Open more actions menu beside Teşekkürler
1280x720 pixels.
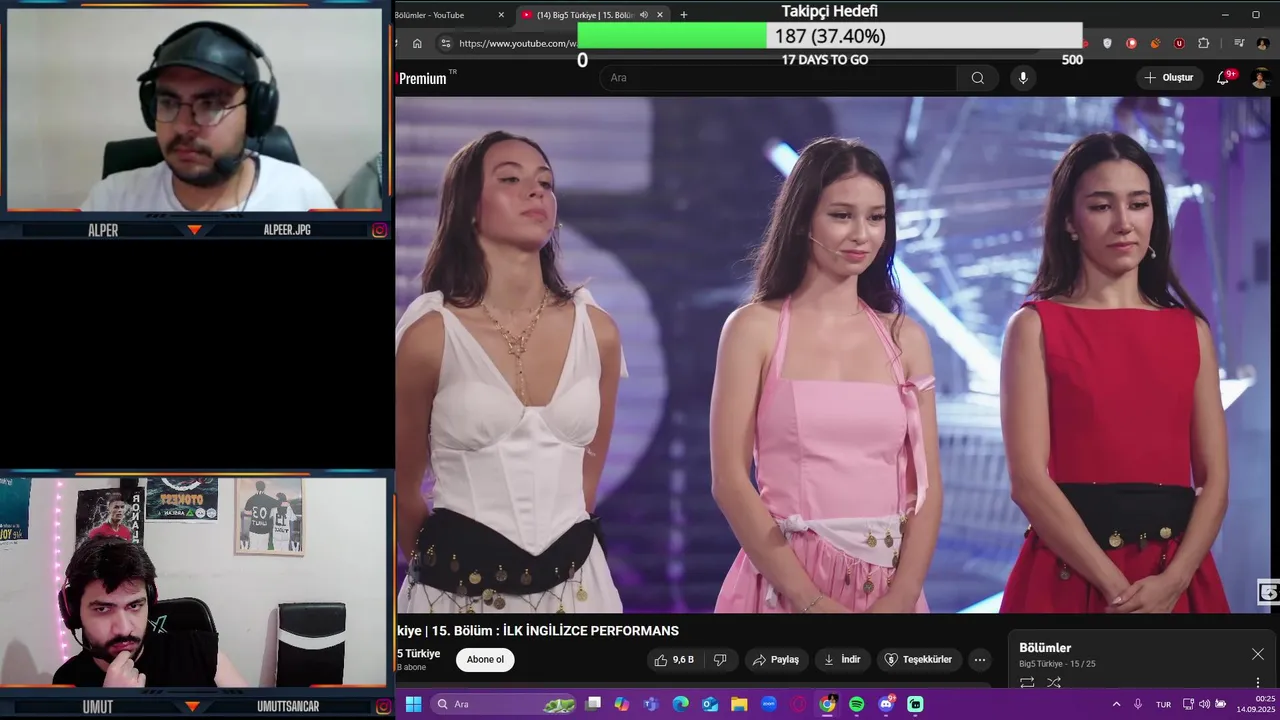tap(980, 660)
